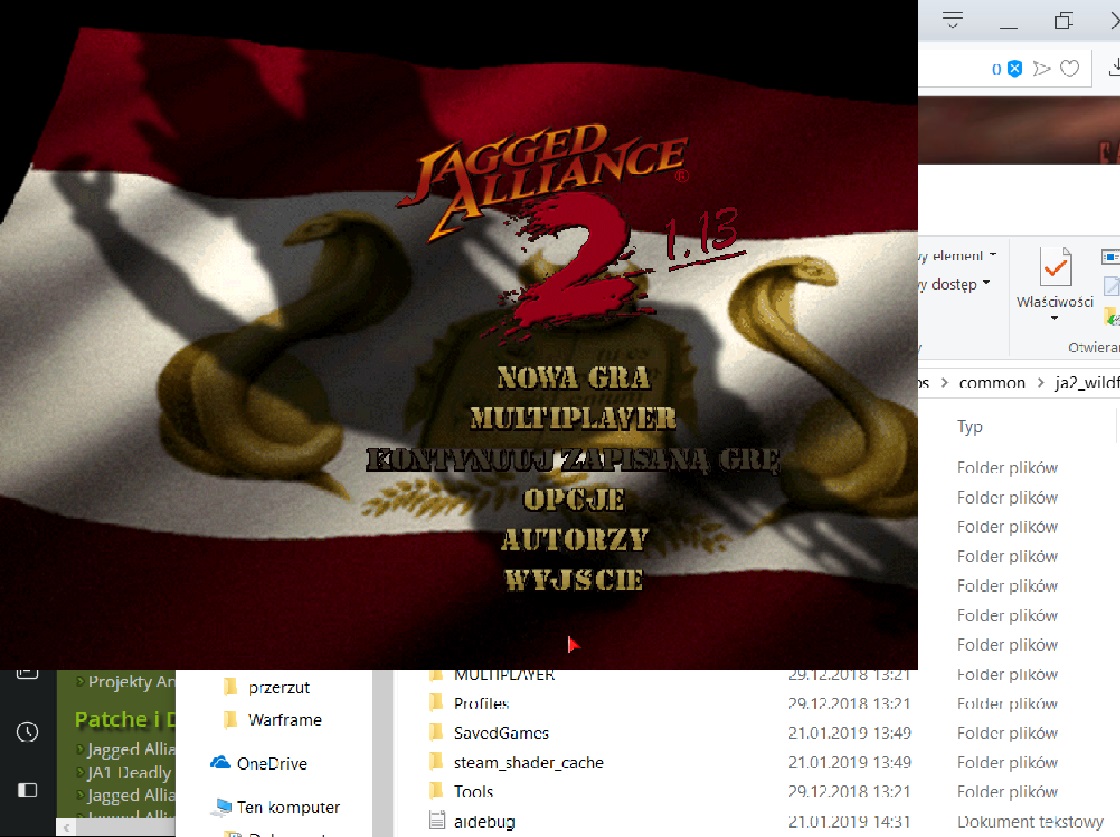Click the Opera history clock icon
The height and width of the screenshot is (837, 1120).
point(28,732)
